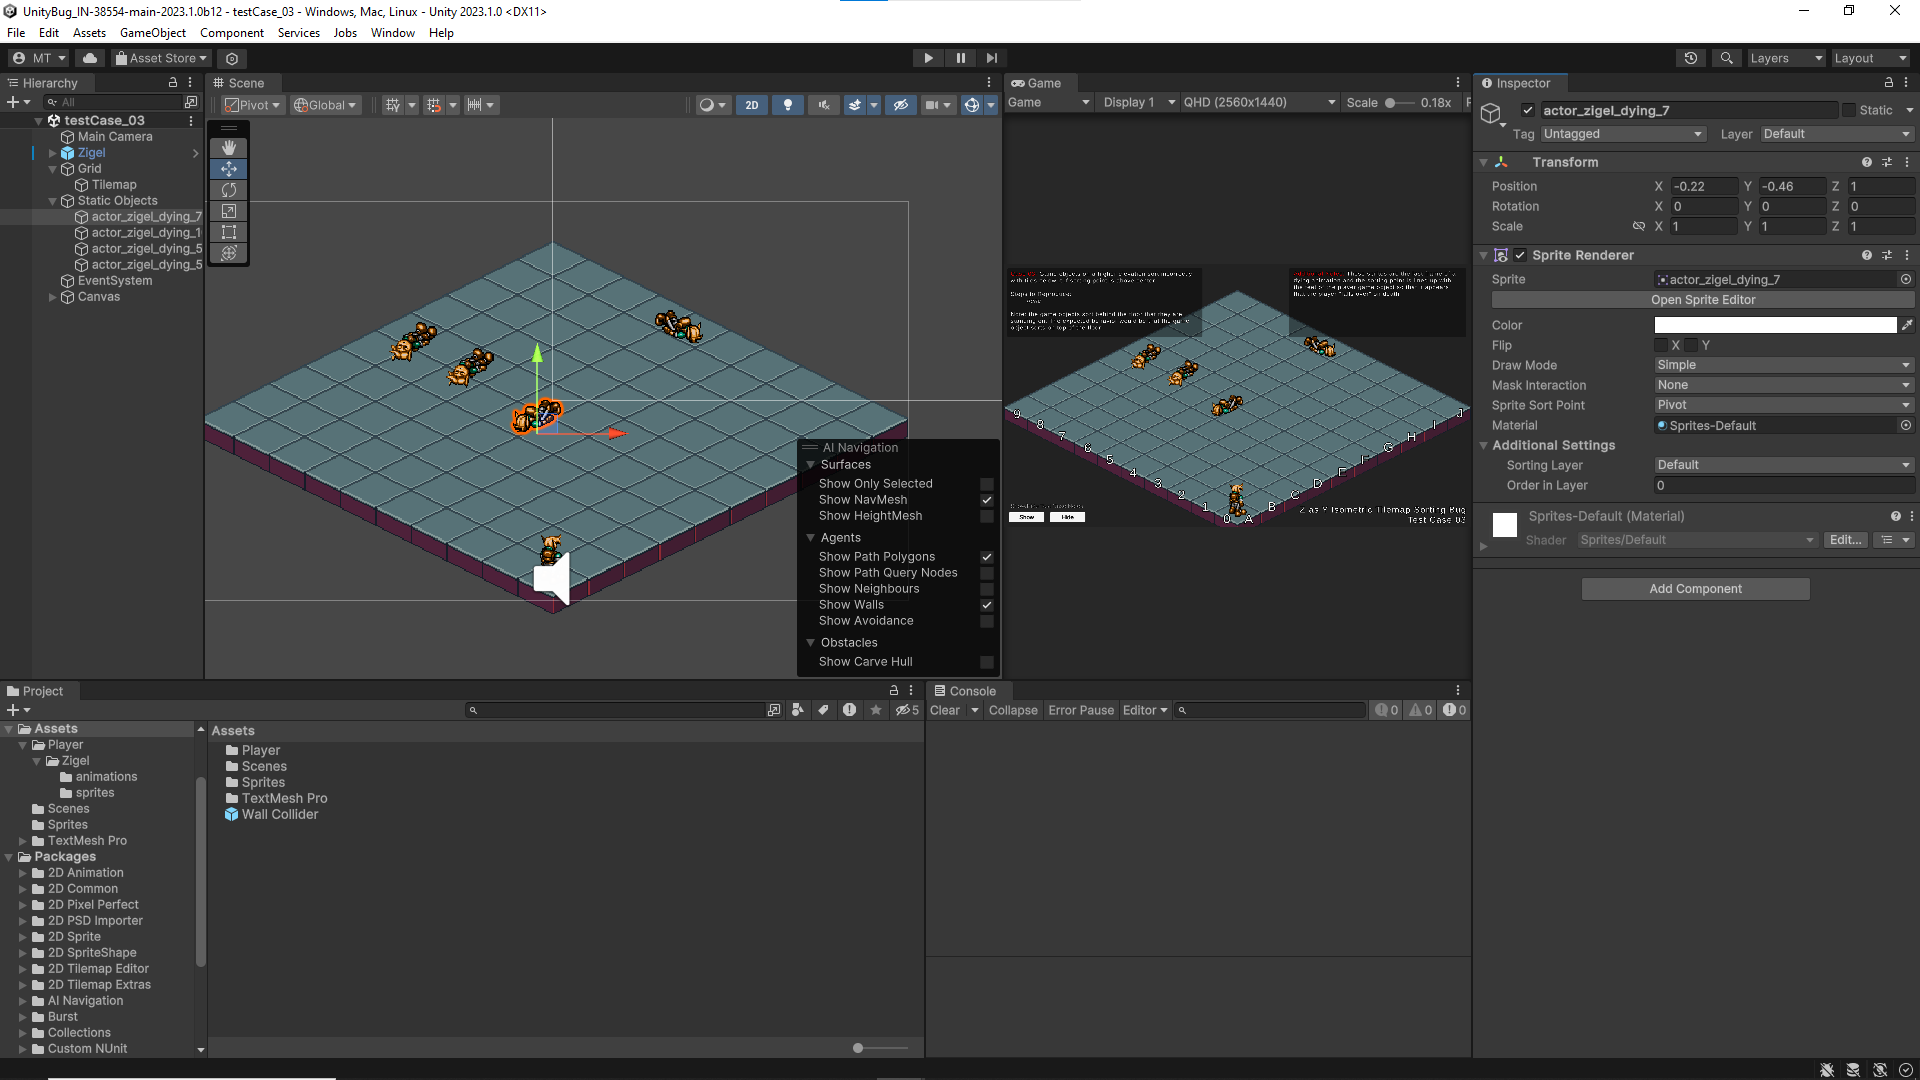Open the Draw Mode dropdown
1920x1080 pixels.
(1783, 365)
